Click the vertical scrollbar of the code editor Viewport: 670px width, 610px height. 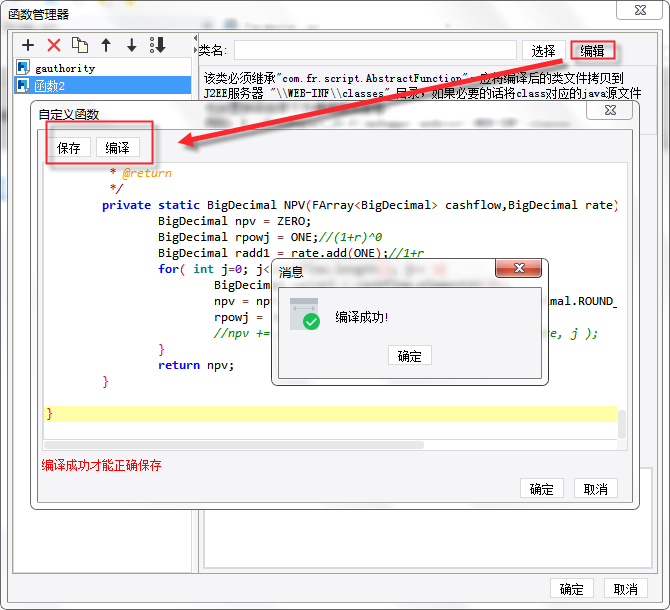pyautogui.click(x=622, y=424)
